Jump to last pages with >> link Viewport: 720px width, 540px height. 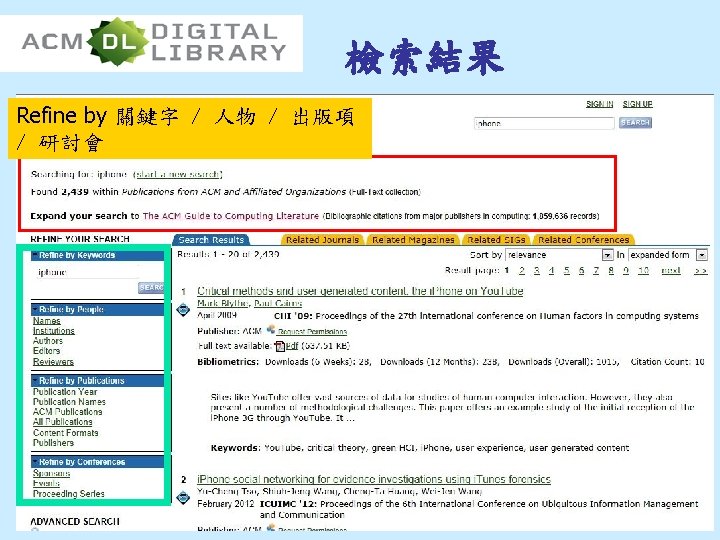tap(701, 270)
